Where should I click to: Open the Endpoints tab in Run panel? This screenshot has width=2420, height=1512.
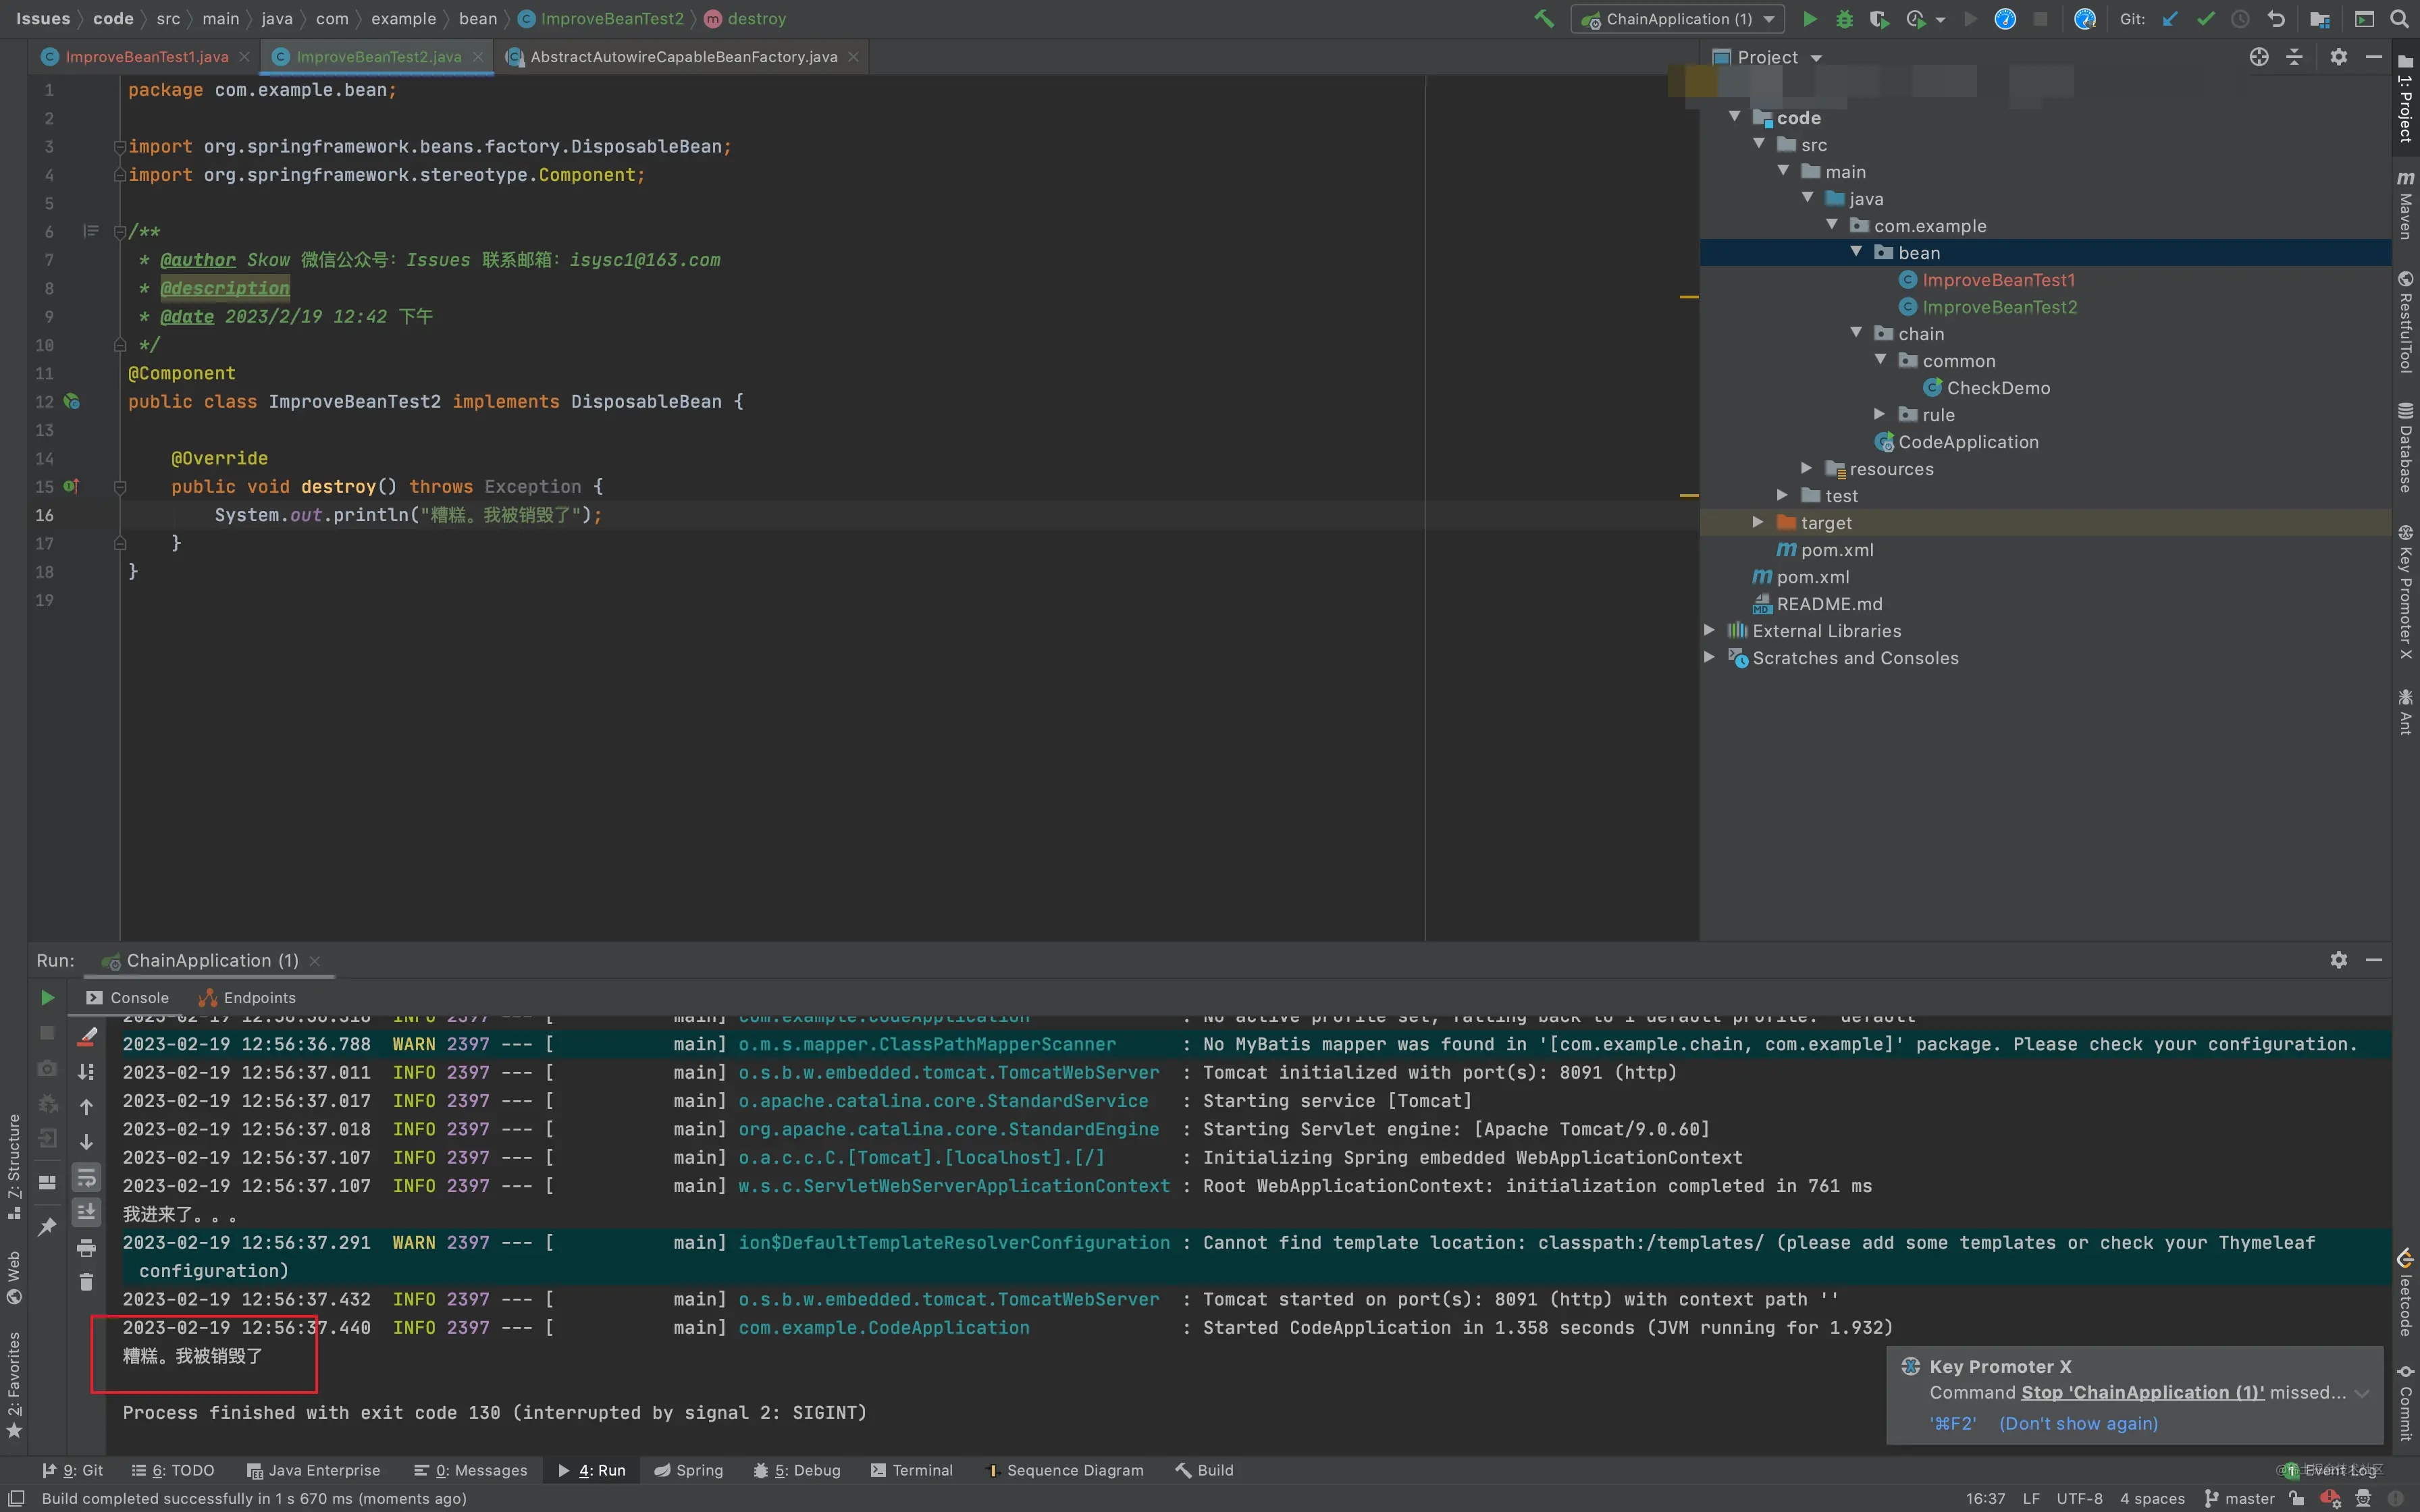pyautogui.click(x=259, y=997)
